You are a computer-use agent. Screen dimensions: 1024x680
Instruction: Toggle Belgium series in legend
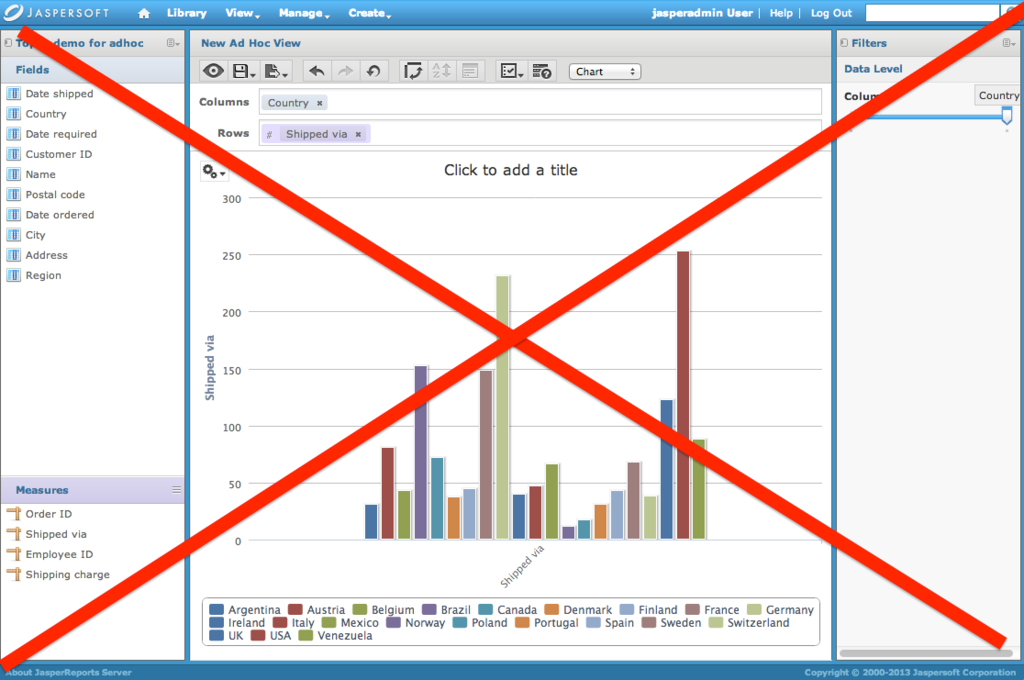[383, 610]
